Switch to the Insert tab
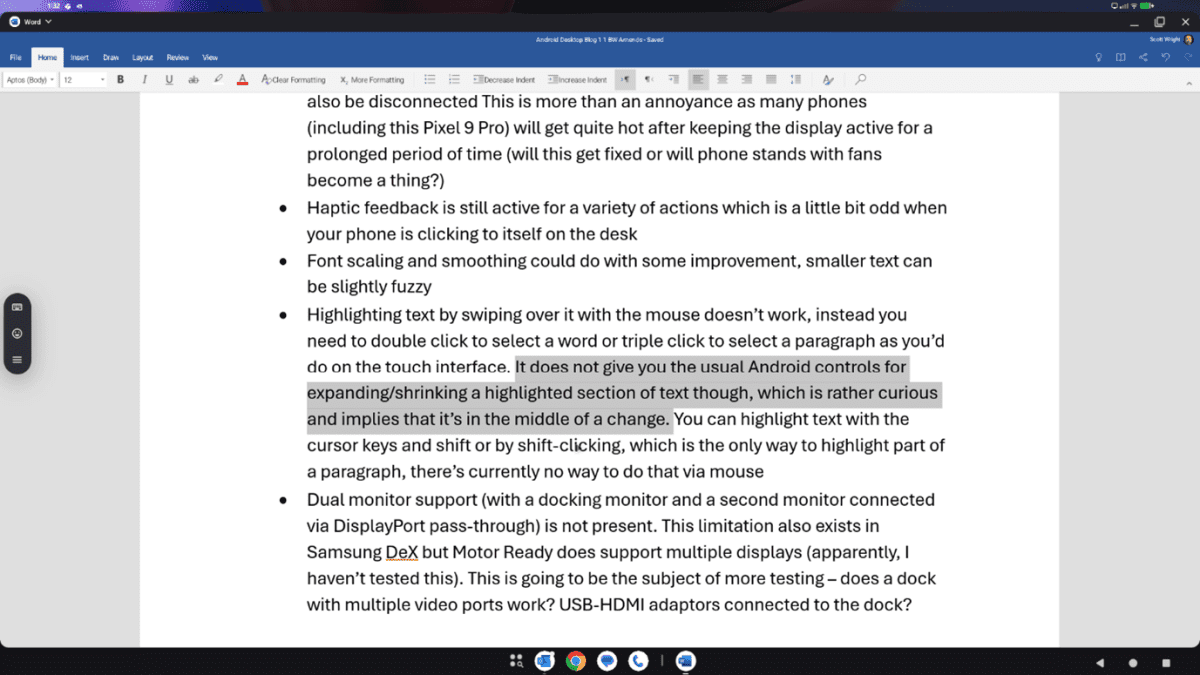1200x675 pixels. (x=79, y=57)
